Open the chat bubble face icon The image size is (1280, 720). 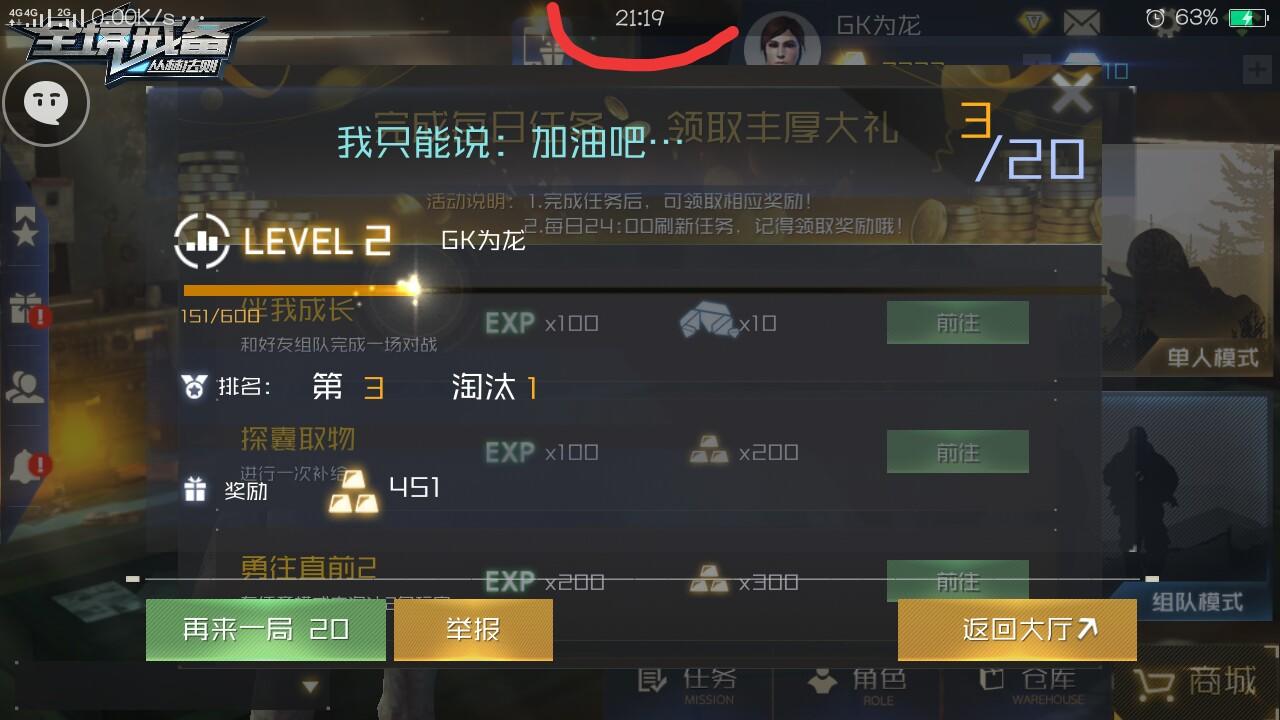(46, 101)
